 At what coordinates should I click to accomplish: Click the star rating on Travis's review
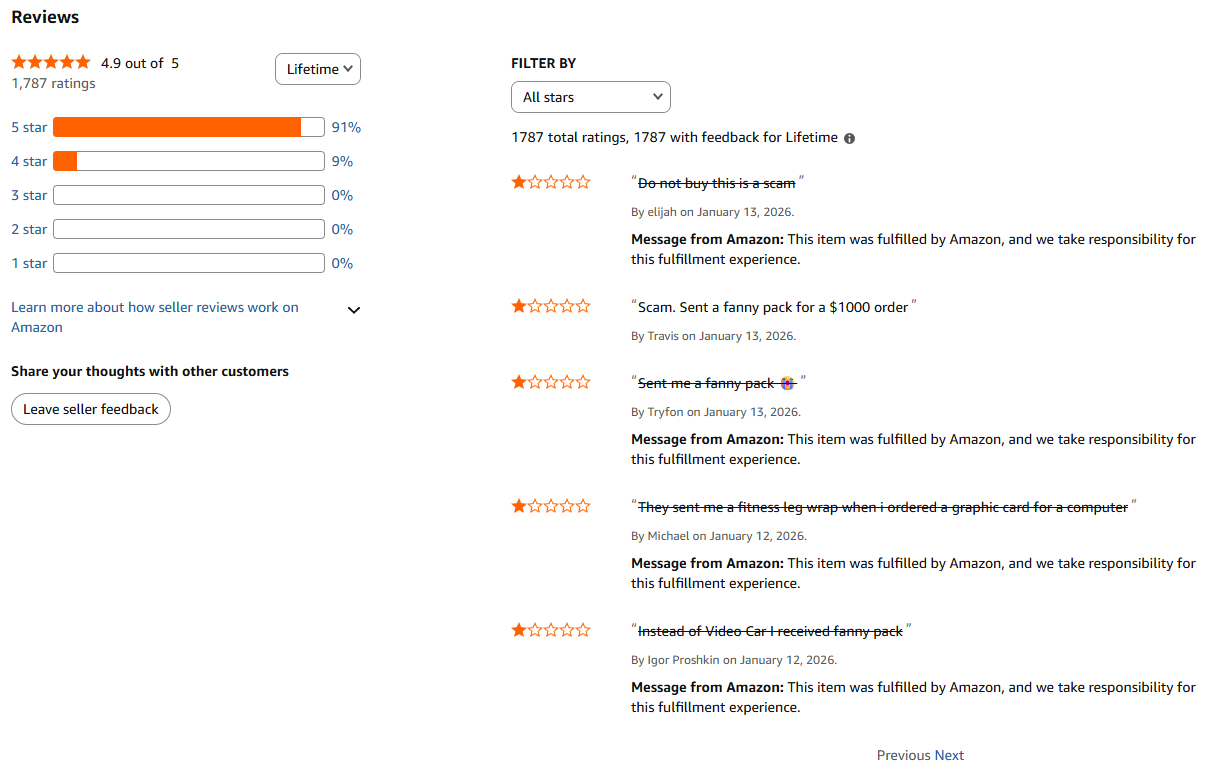pos(551,307)
